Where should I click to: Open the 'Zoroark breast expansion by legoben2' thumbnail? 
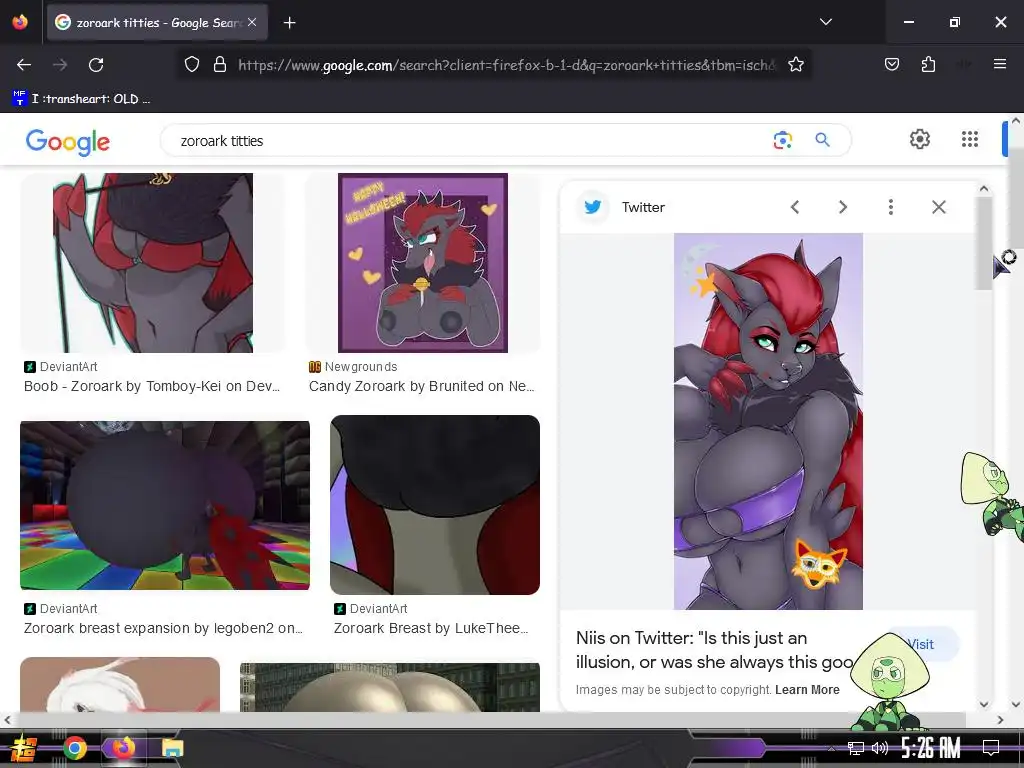[165, 505]
